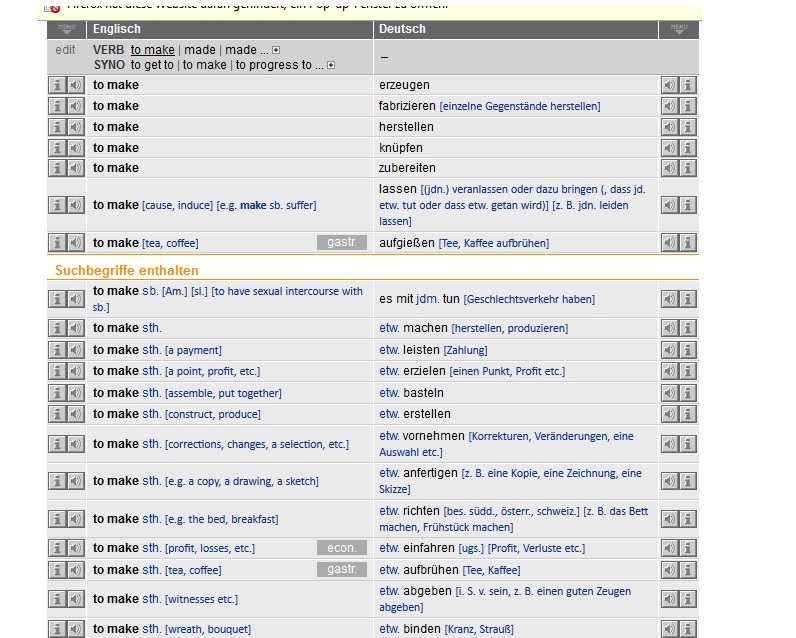Play German audio for 'etw. einfahren'
This screenshot has width=796, height=638.
pyautogui.click(x=669, y=548)
